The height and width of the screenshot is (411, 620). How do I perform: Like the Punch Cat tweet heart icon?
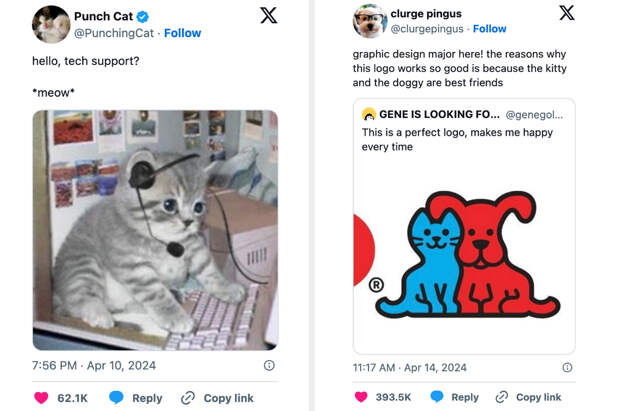tap(41, 398)
